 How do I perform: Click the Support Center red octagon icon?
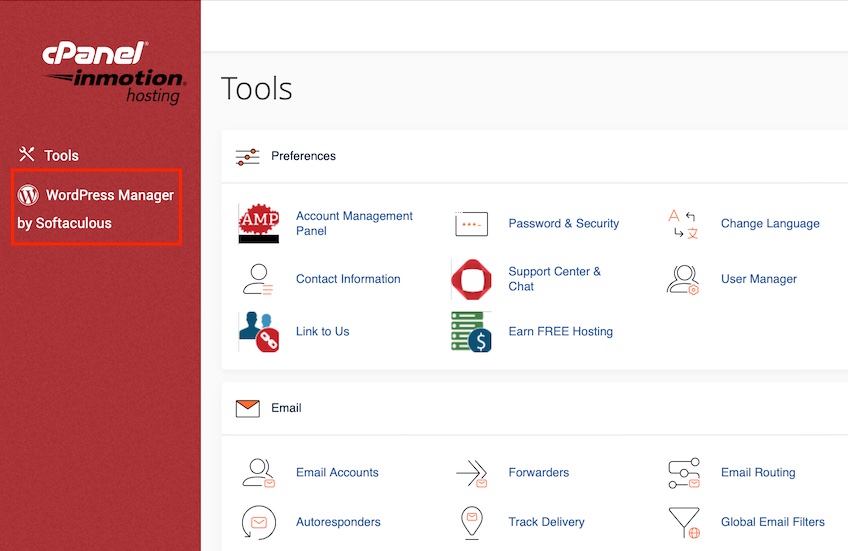[472, 279]
